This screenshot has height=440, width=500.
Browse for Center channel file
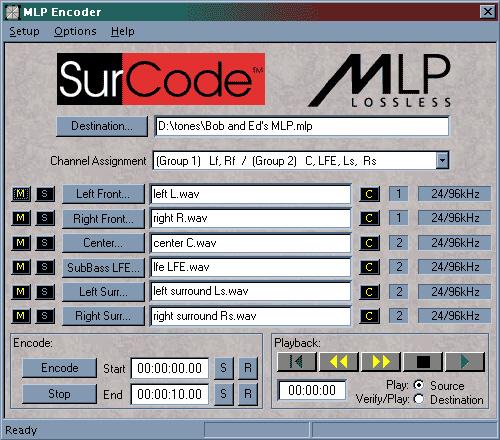[103, 243]
